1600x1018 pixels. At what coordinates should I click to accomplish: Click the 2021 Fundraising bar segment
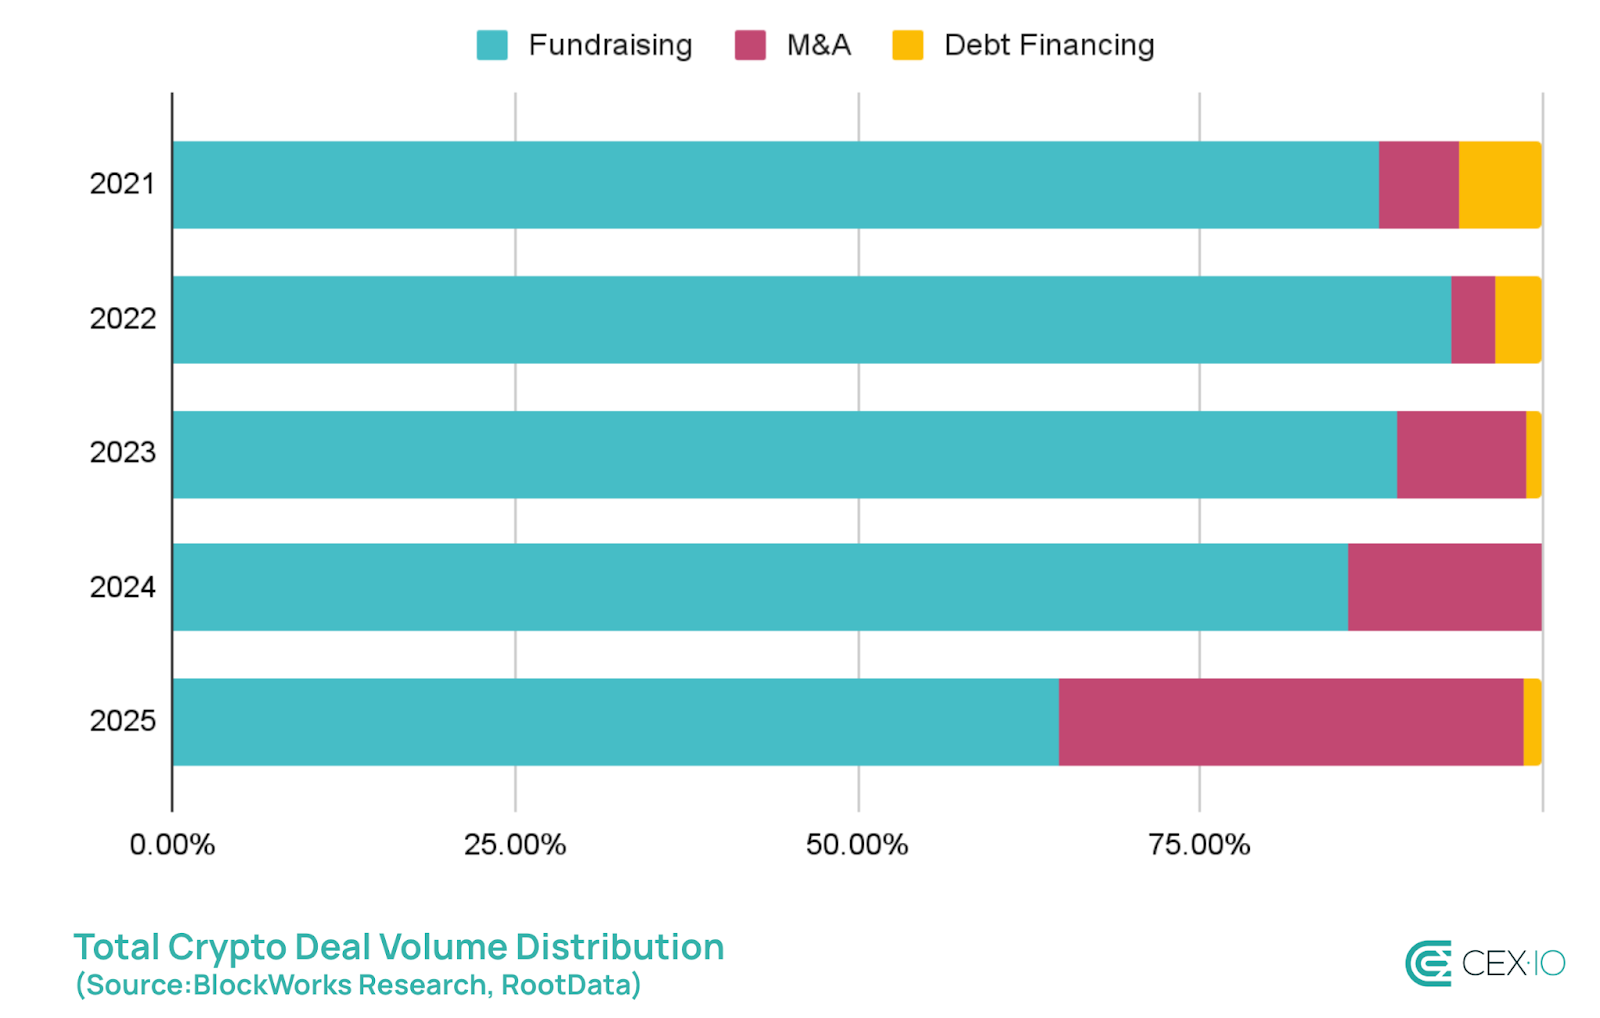click(x=775, y=185)
